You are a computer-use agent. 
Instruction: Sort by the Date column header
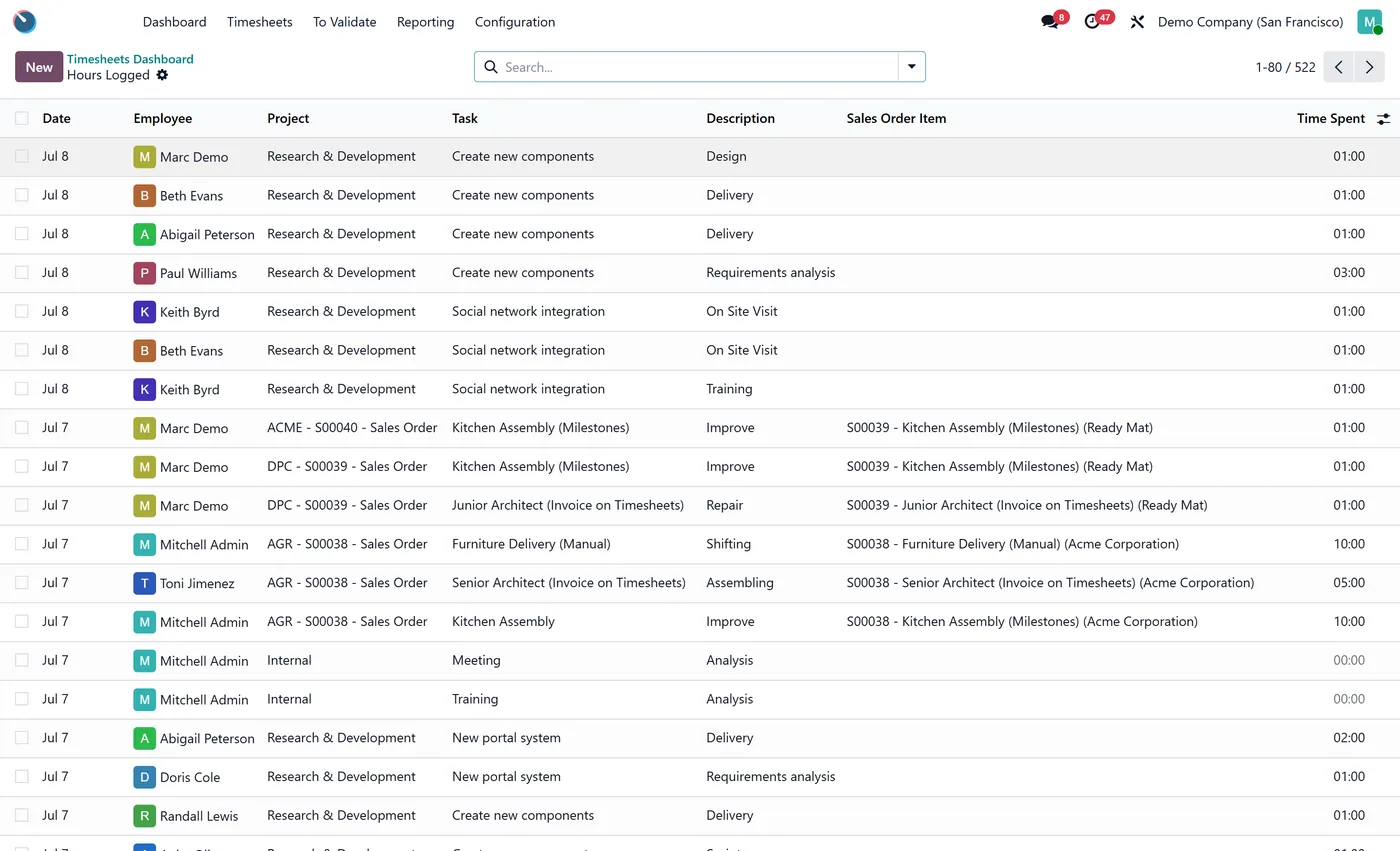56,118
